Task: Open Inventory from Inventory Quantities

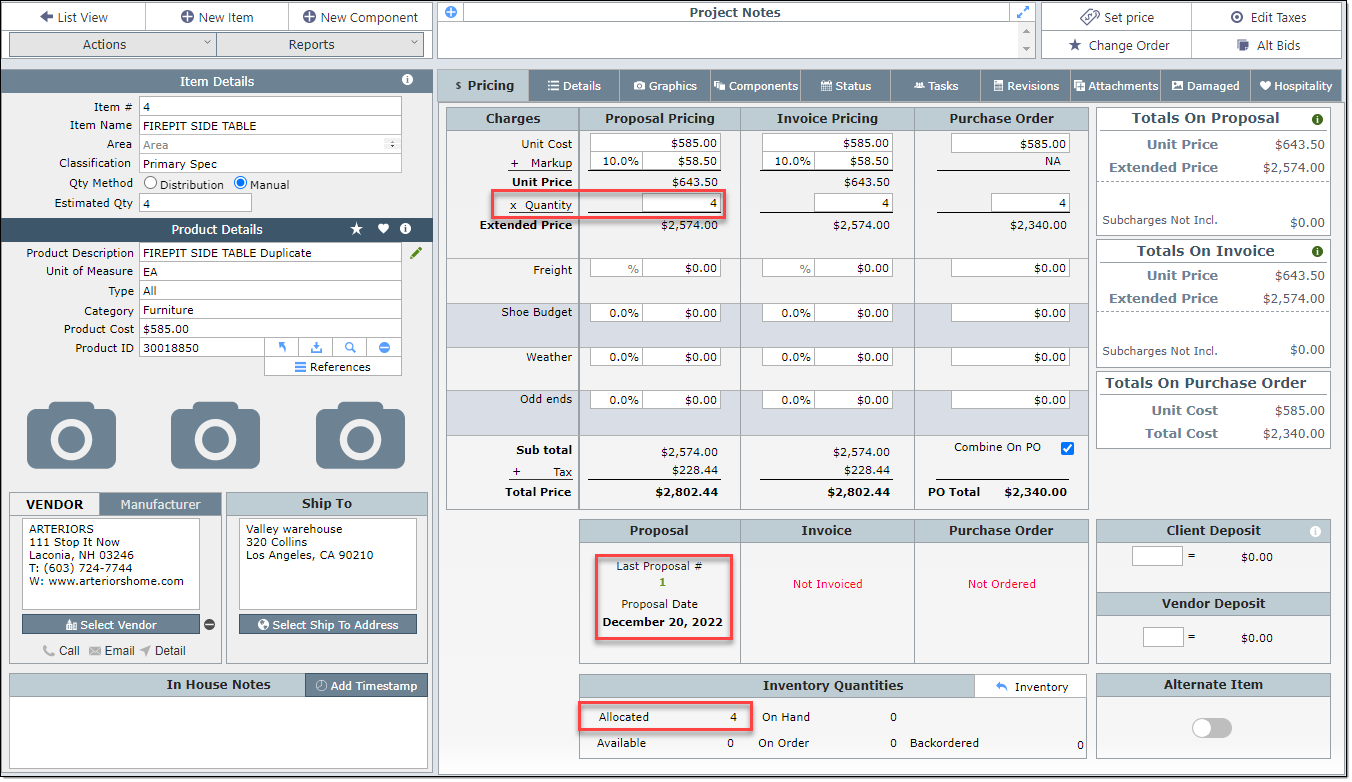Action: (x=1032, y=686)
